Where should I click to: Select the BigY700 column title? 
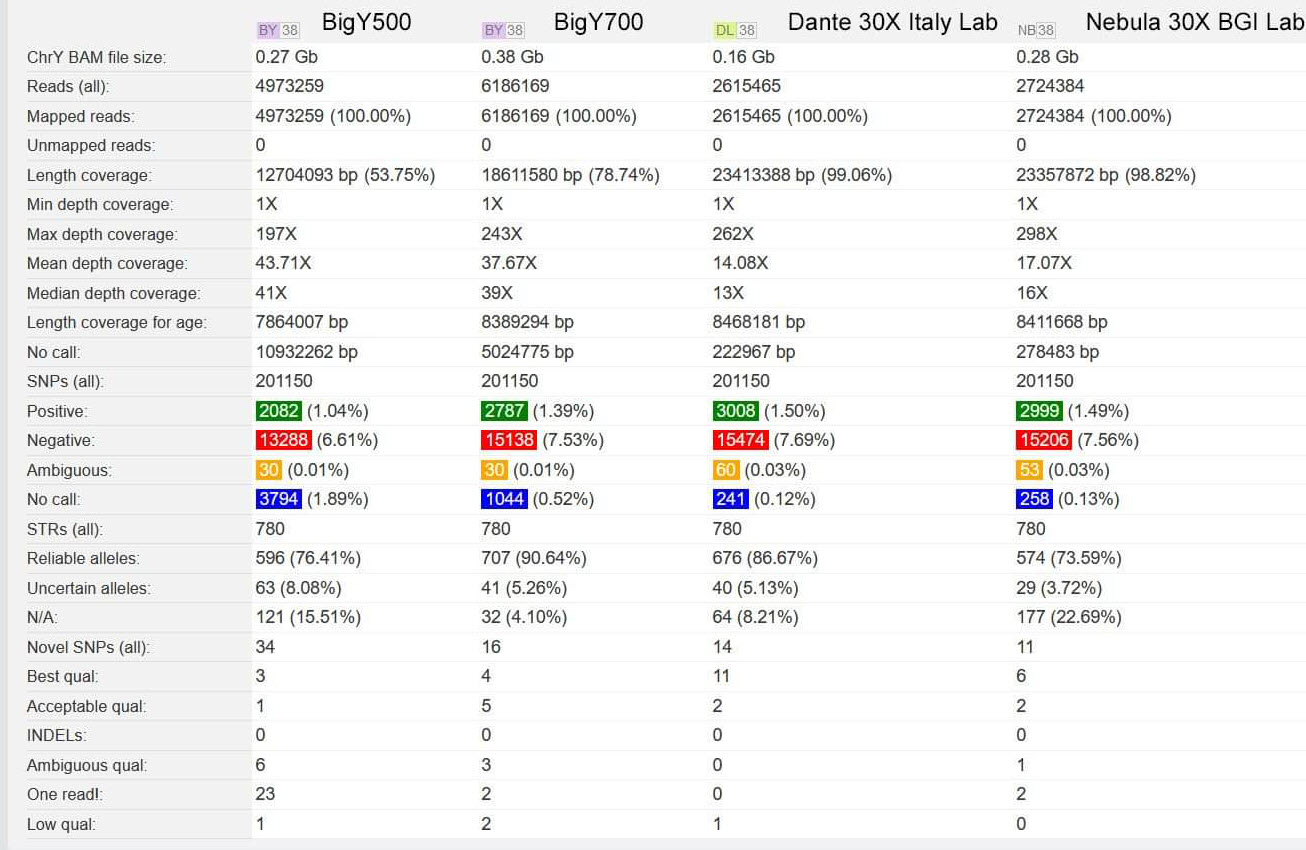click(x=598, y=22)
